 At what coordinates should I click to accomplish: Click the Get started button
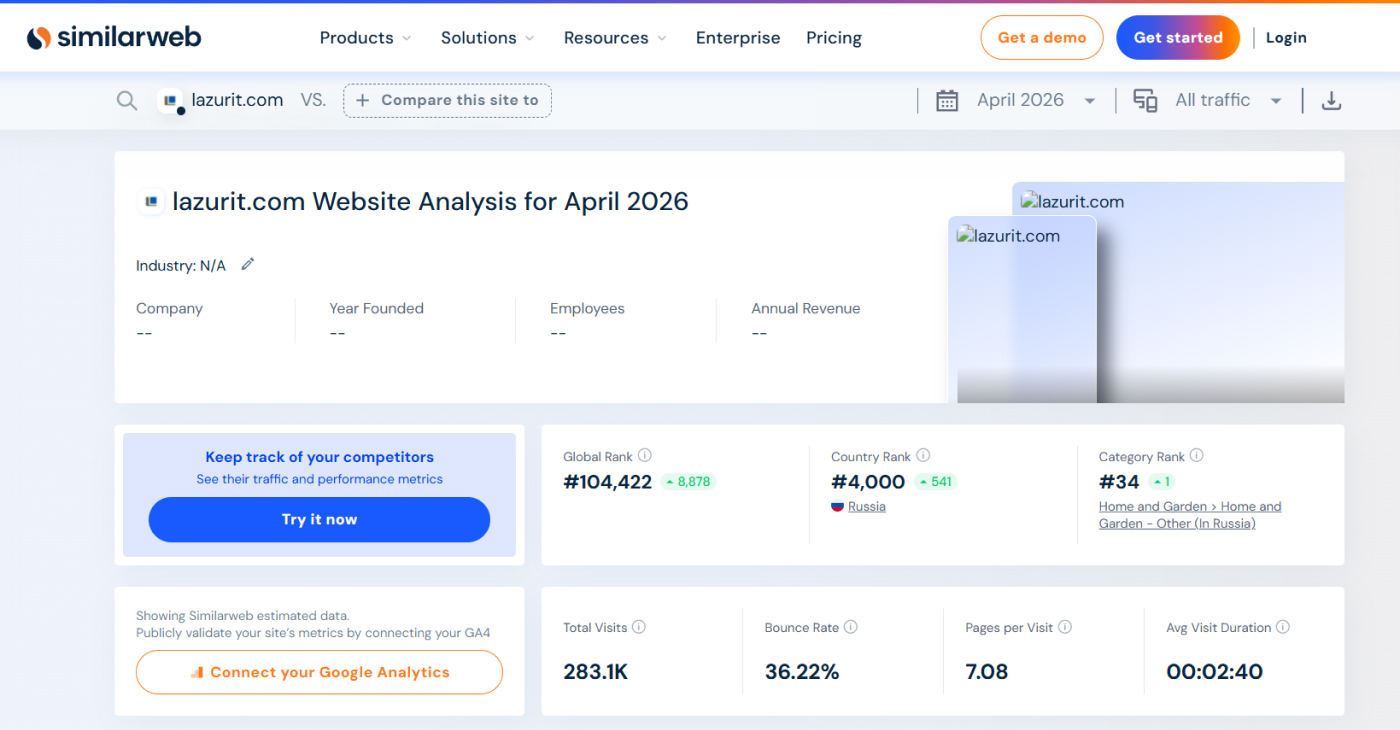click(x=1178, y=38)
